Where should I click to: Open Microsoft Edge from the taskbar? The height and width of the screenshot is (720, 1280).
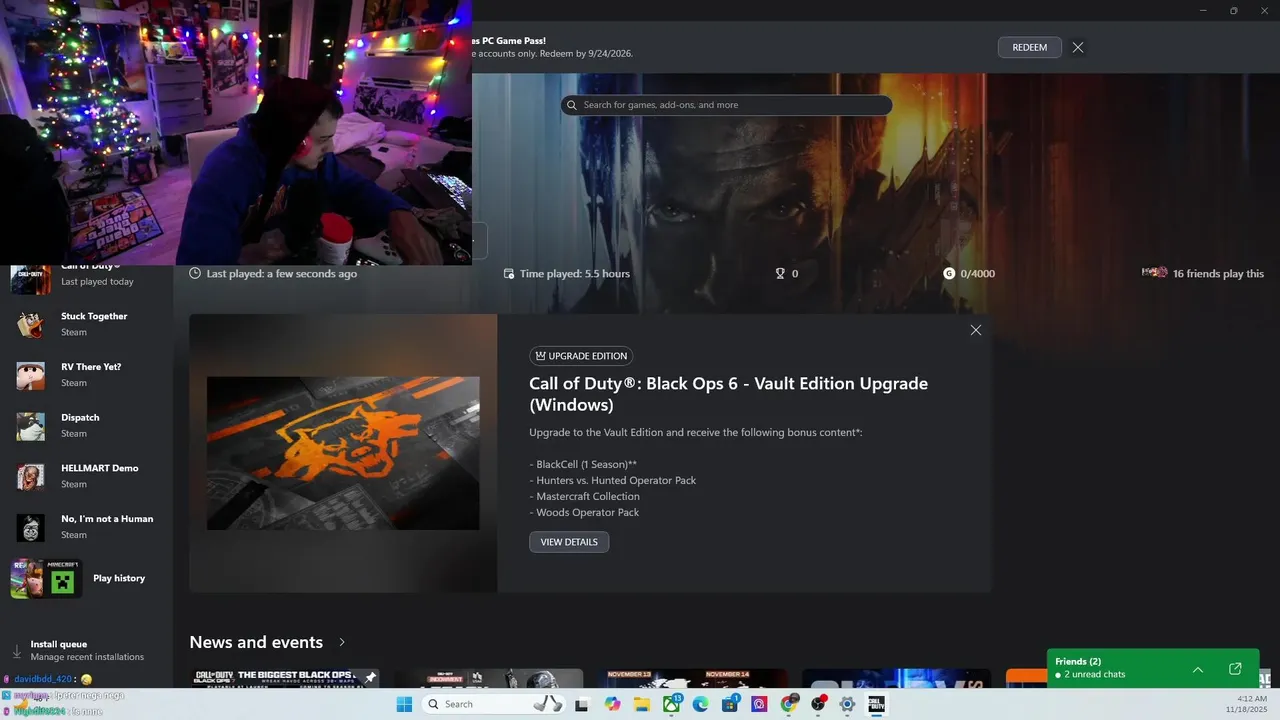point(701,704)
